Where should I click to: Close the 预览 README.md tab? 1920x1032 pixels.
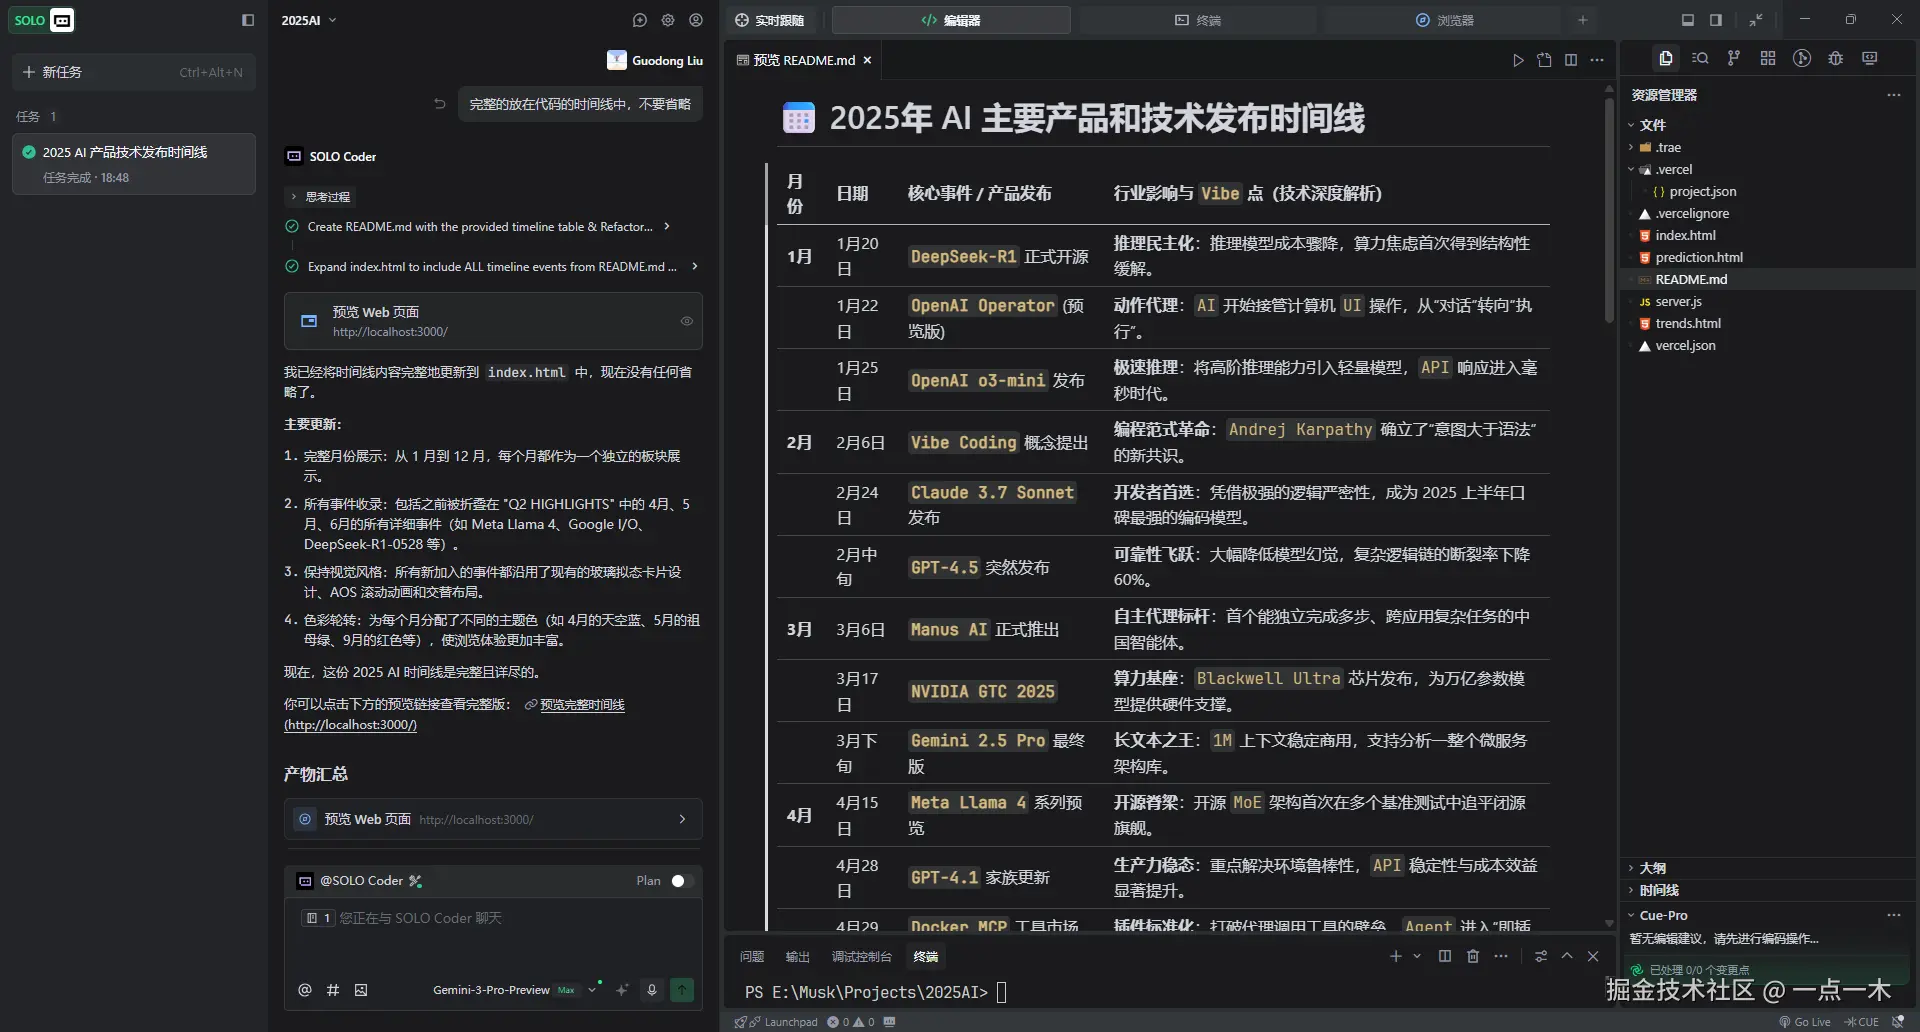tap(867, 60)
